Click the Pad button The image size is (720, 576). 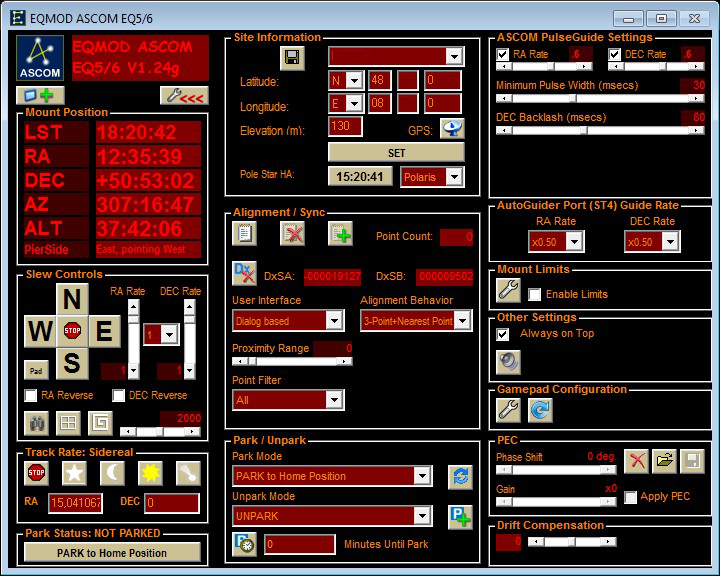(x=36, y=370)
